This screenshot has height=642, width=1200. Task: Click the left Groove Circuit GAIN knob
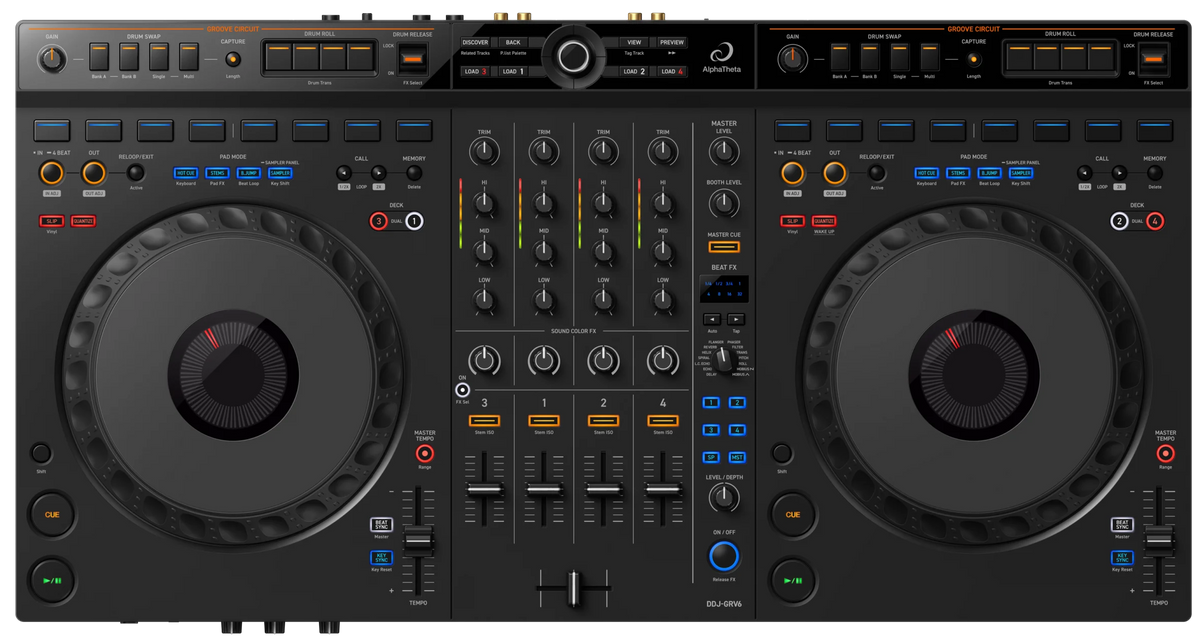point(52,60)
